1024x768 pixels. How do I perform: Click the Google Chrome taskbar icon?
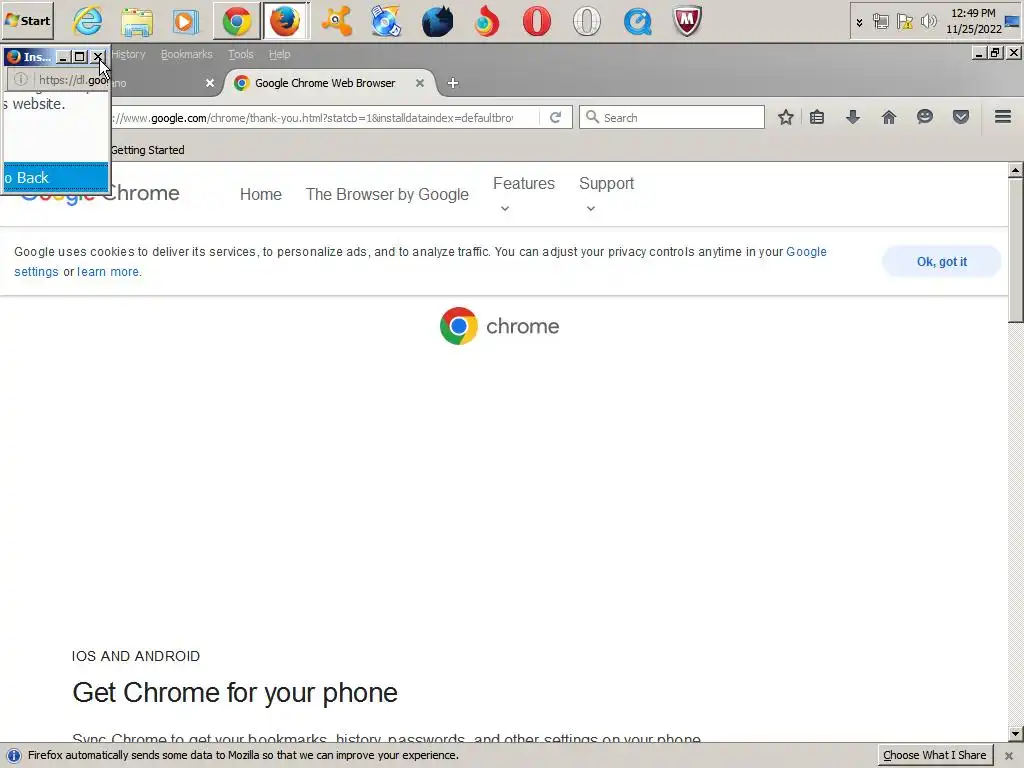tap(236, 21)
